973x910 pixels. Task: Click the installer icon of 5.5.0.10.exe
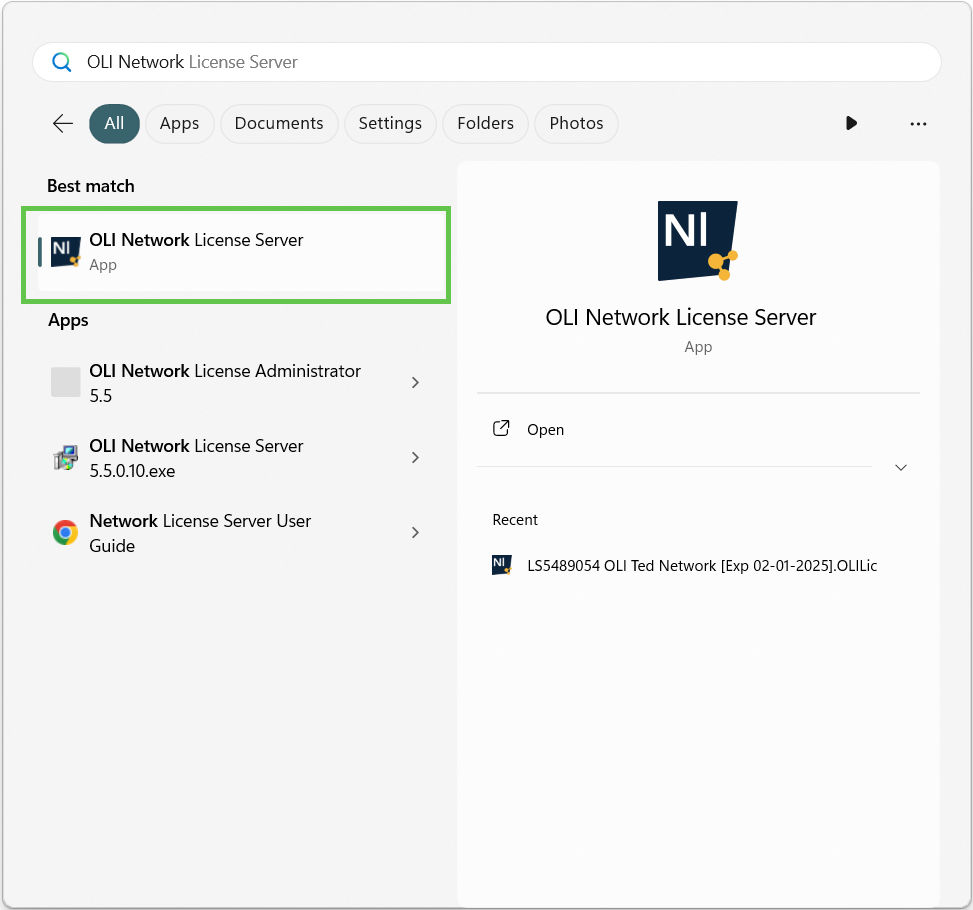[65, 457]
